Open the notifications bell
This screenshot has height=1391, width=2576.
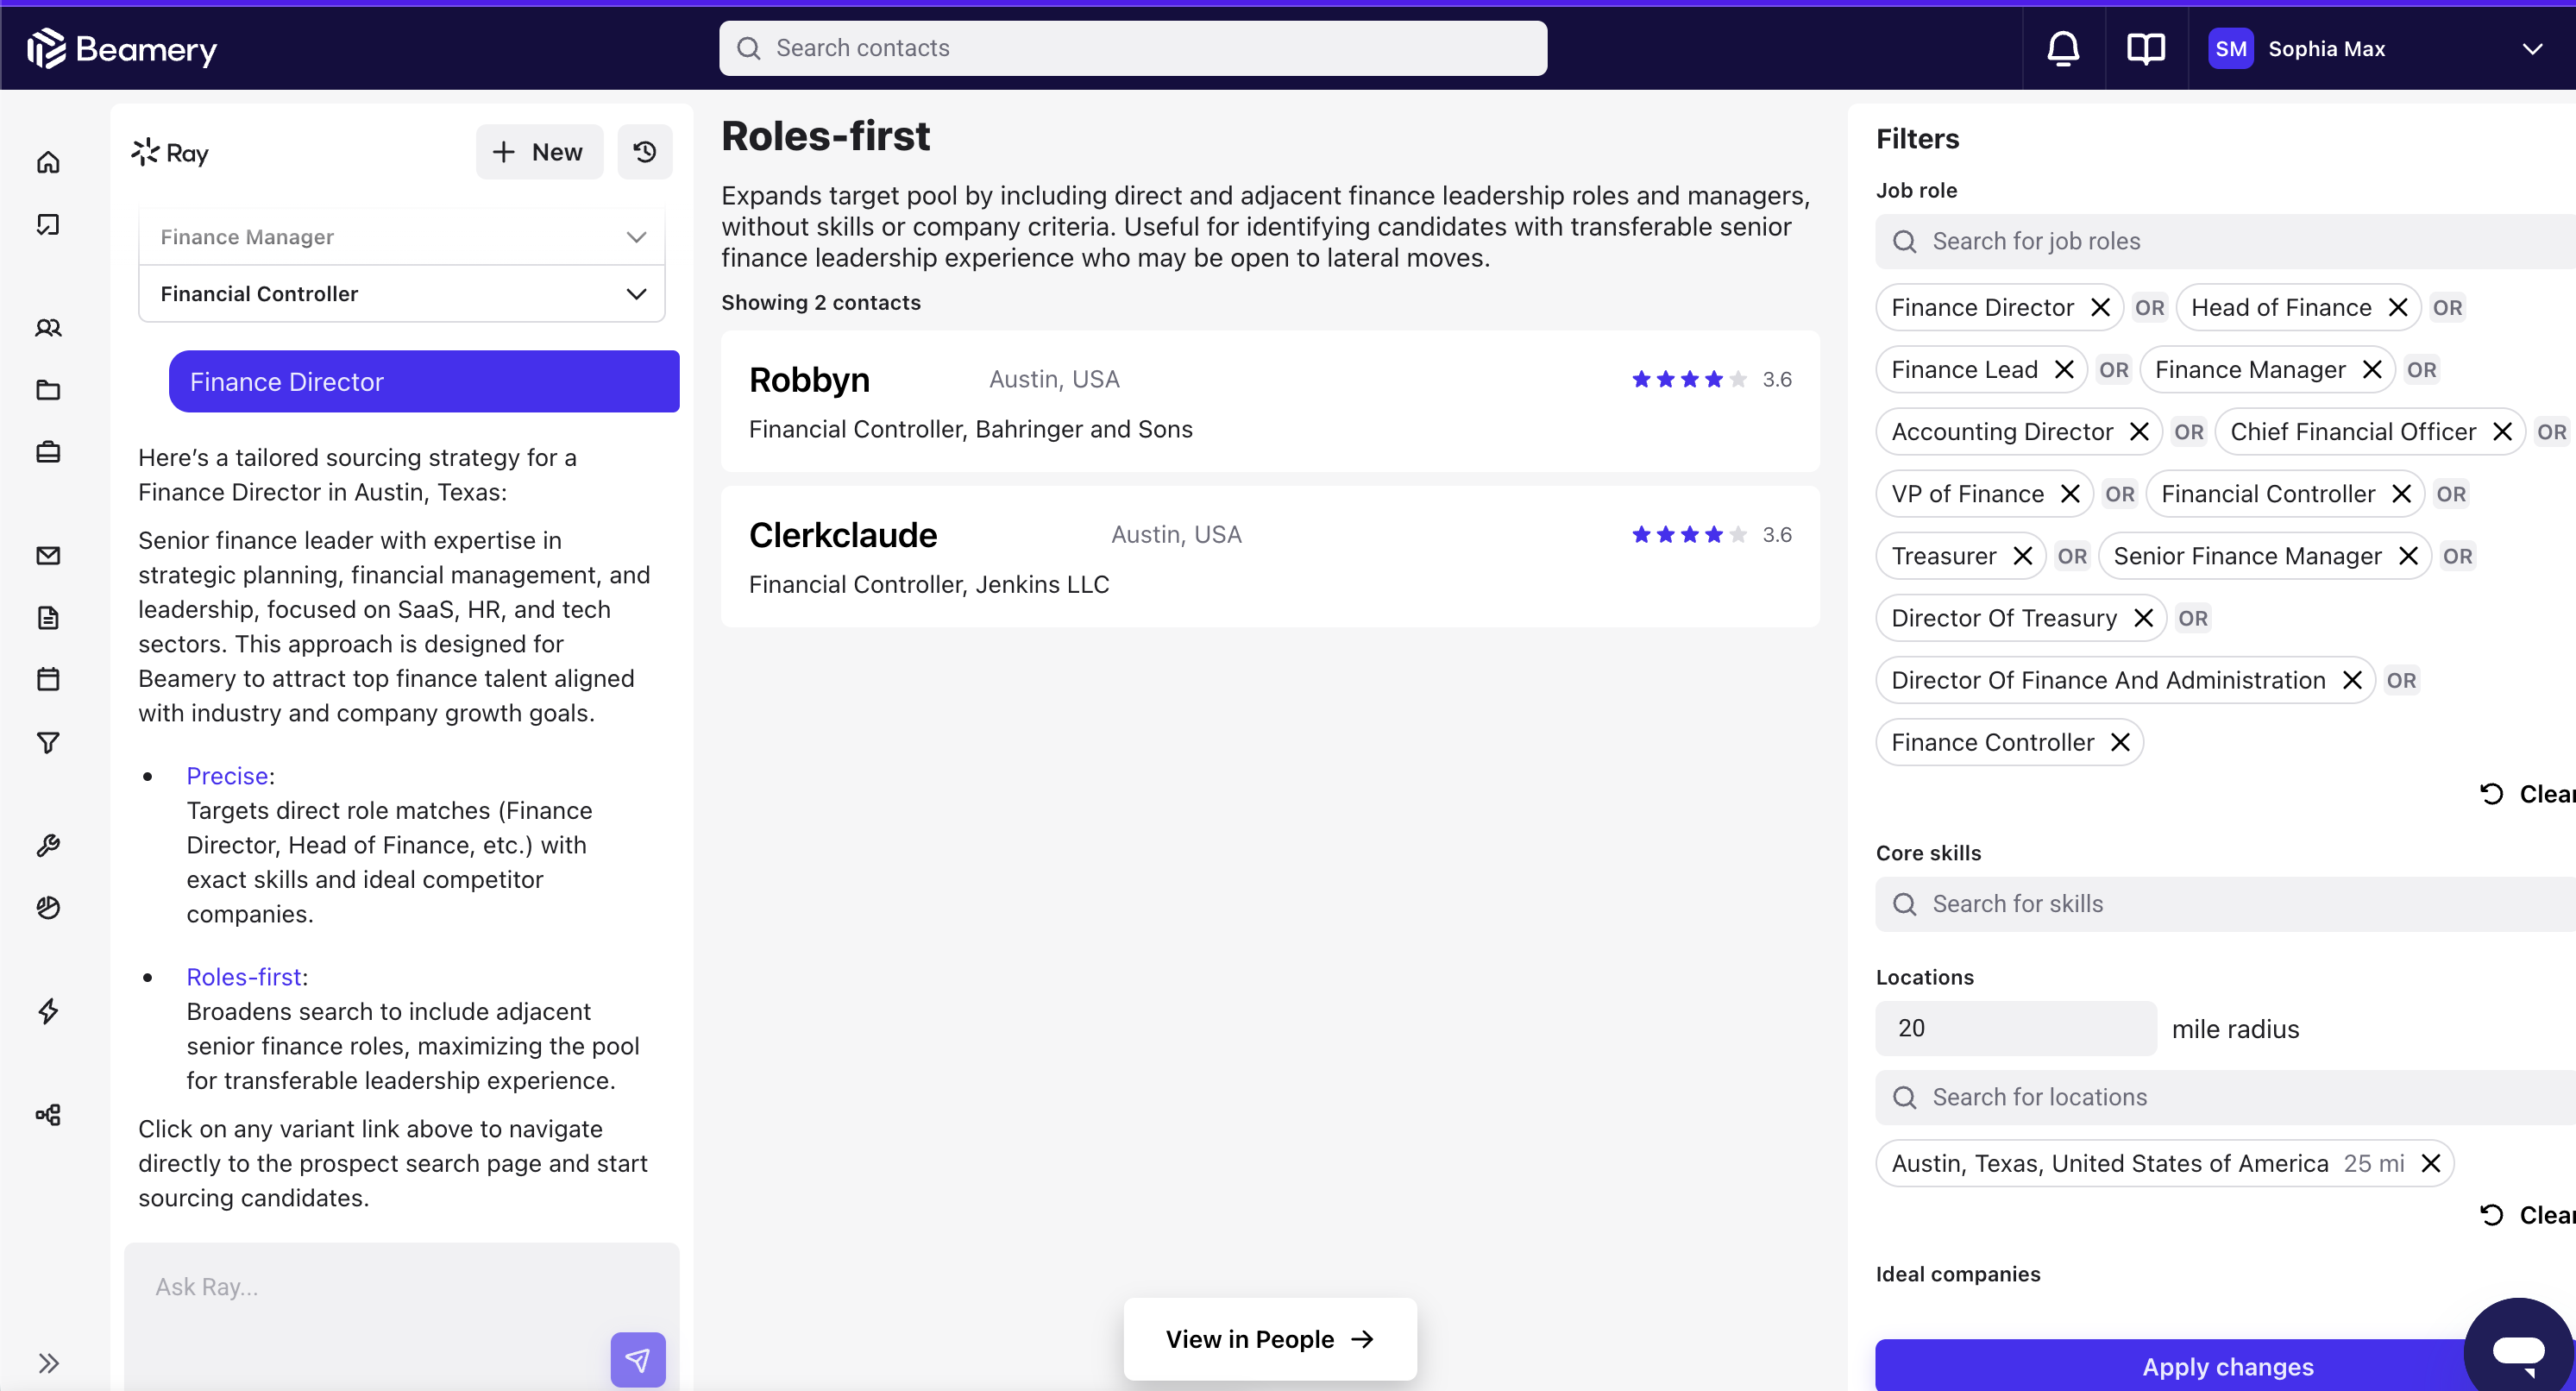click(2063, 49)
